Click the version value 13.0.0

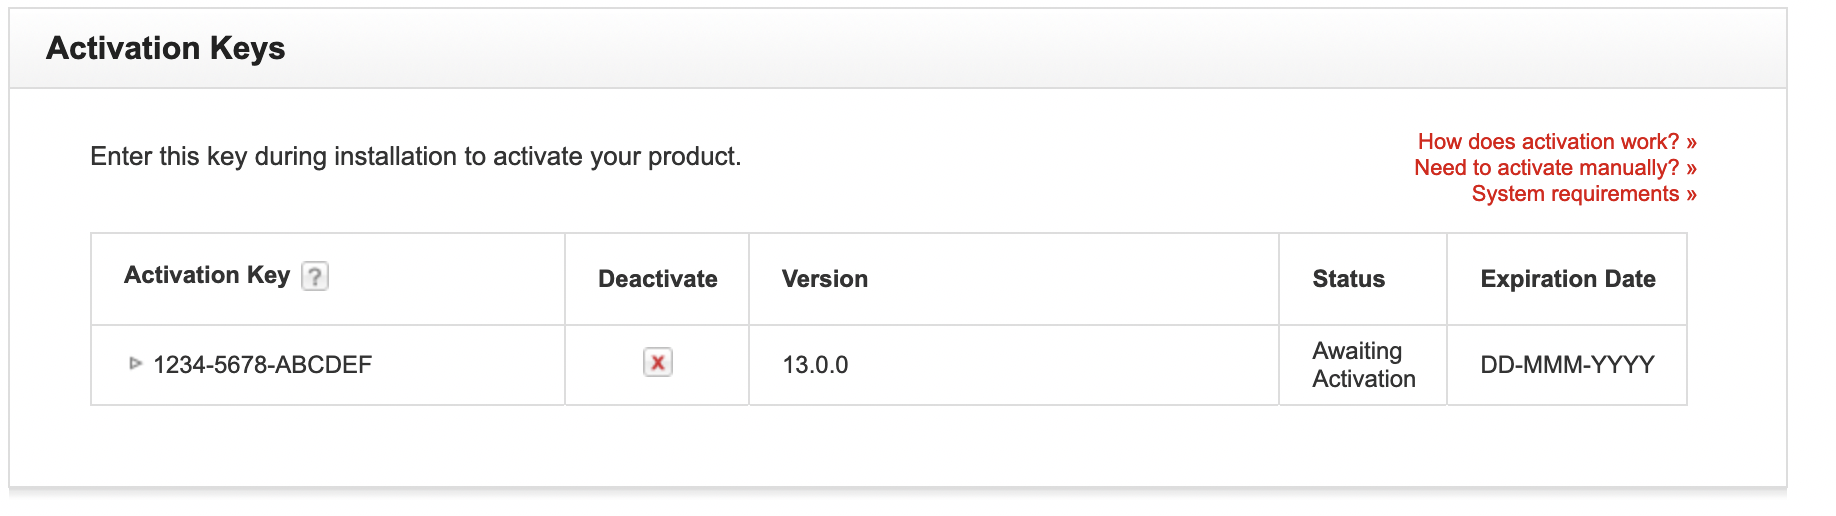815,365
